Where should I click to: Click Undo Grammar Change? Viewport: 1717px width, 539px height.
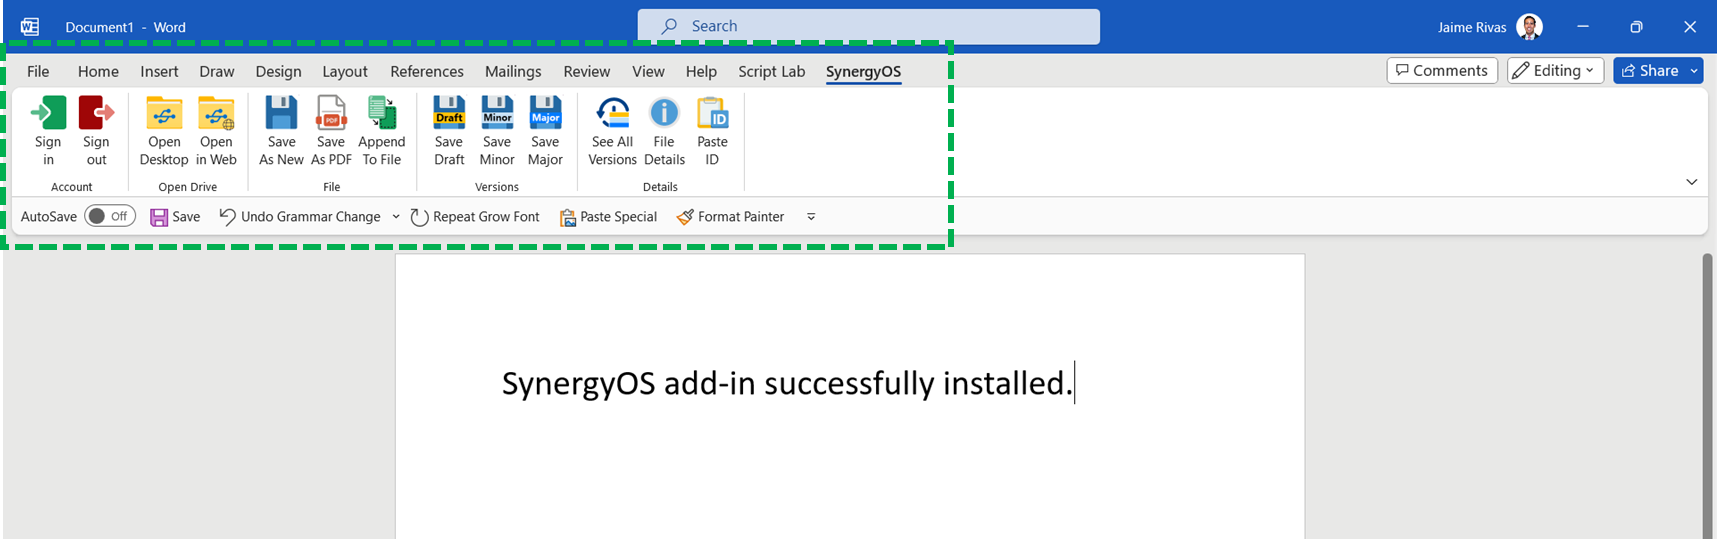click(300, 217)
